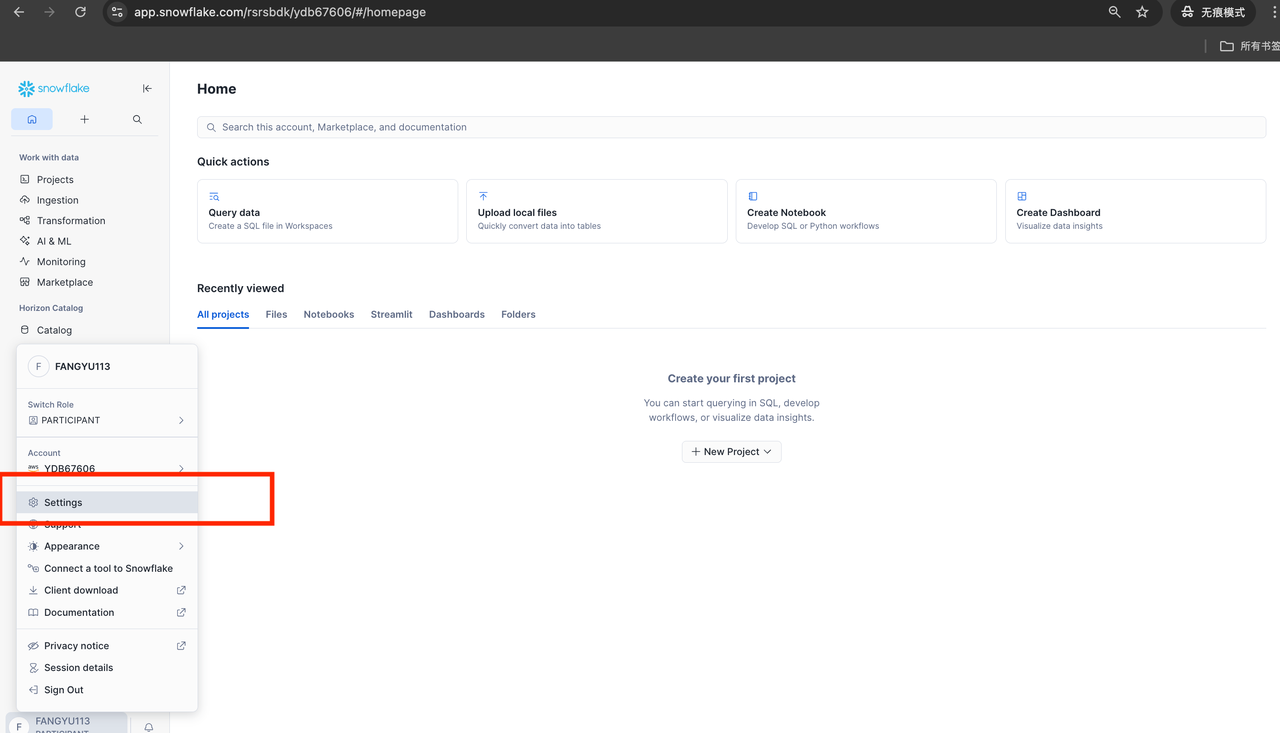
Task: Click the search account input field
Action: click(x=731, y=127)
